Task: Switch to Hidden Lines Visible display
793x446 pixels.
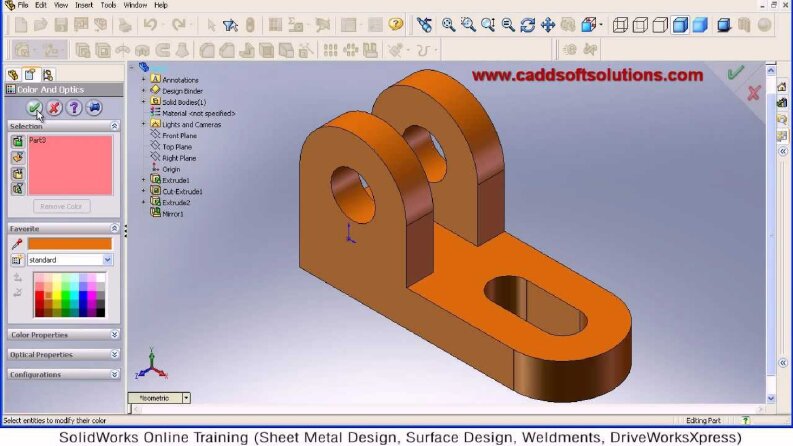Action: [x=640, y=24]
